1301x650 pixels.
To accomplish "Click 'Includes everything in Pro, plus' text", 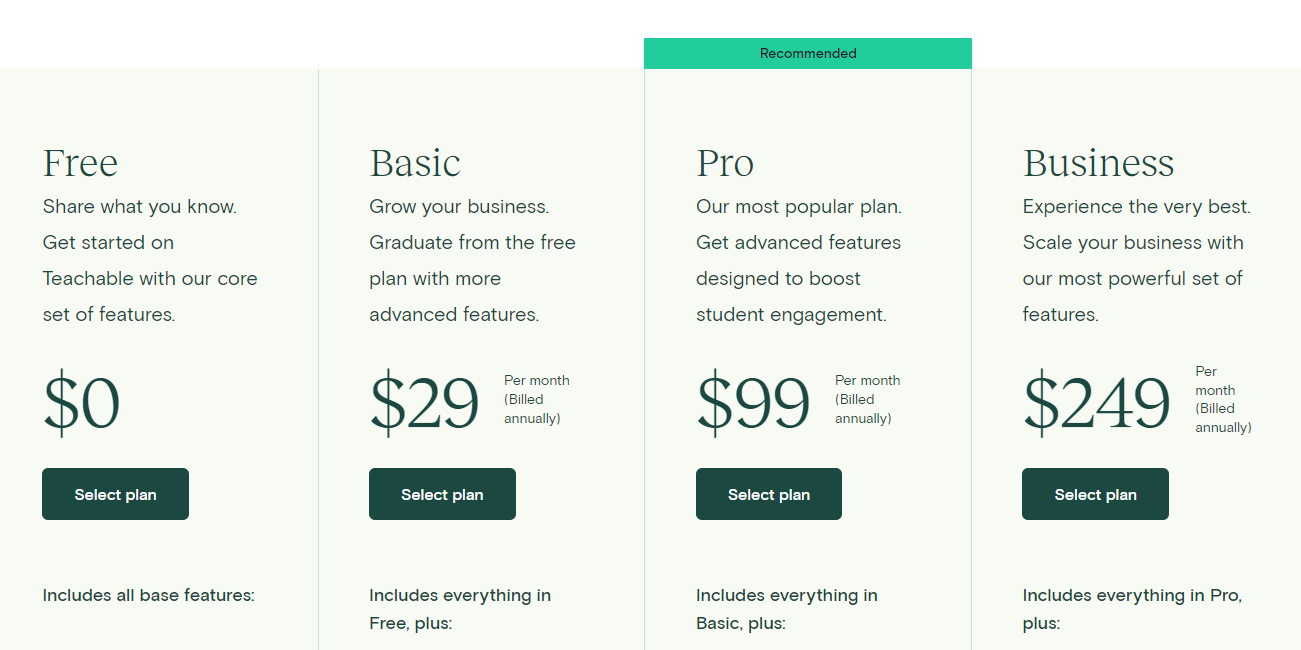I will [1132, 609].
